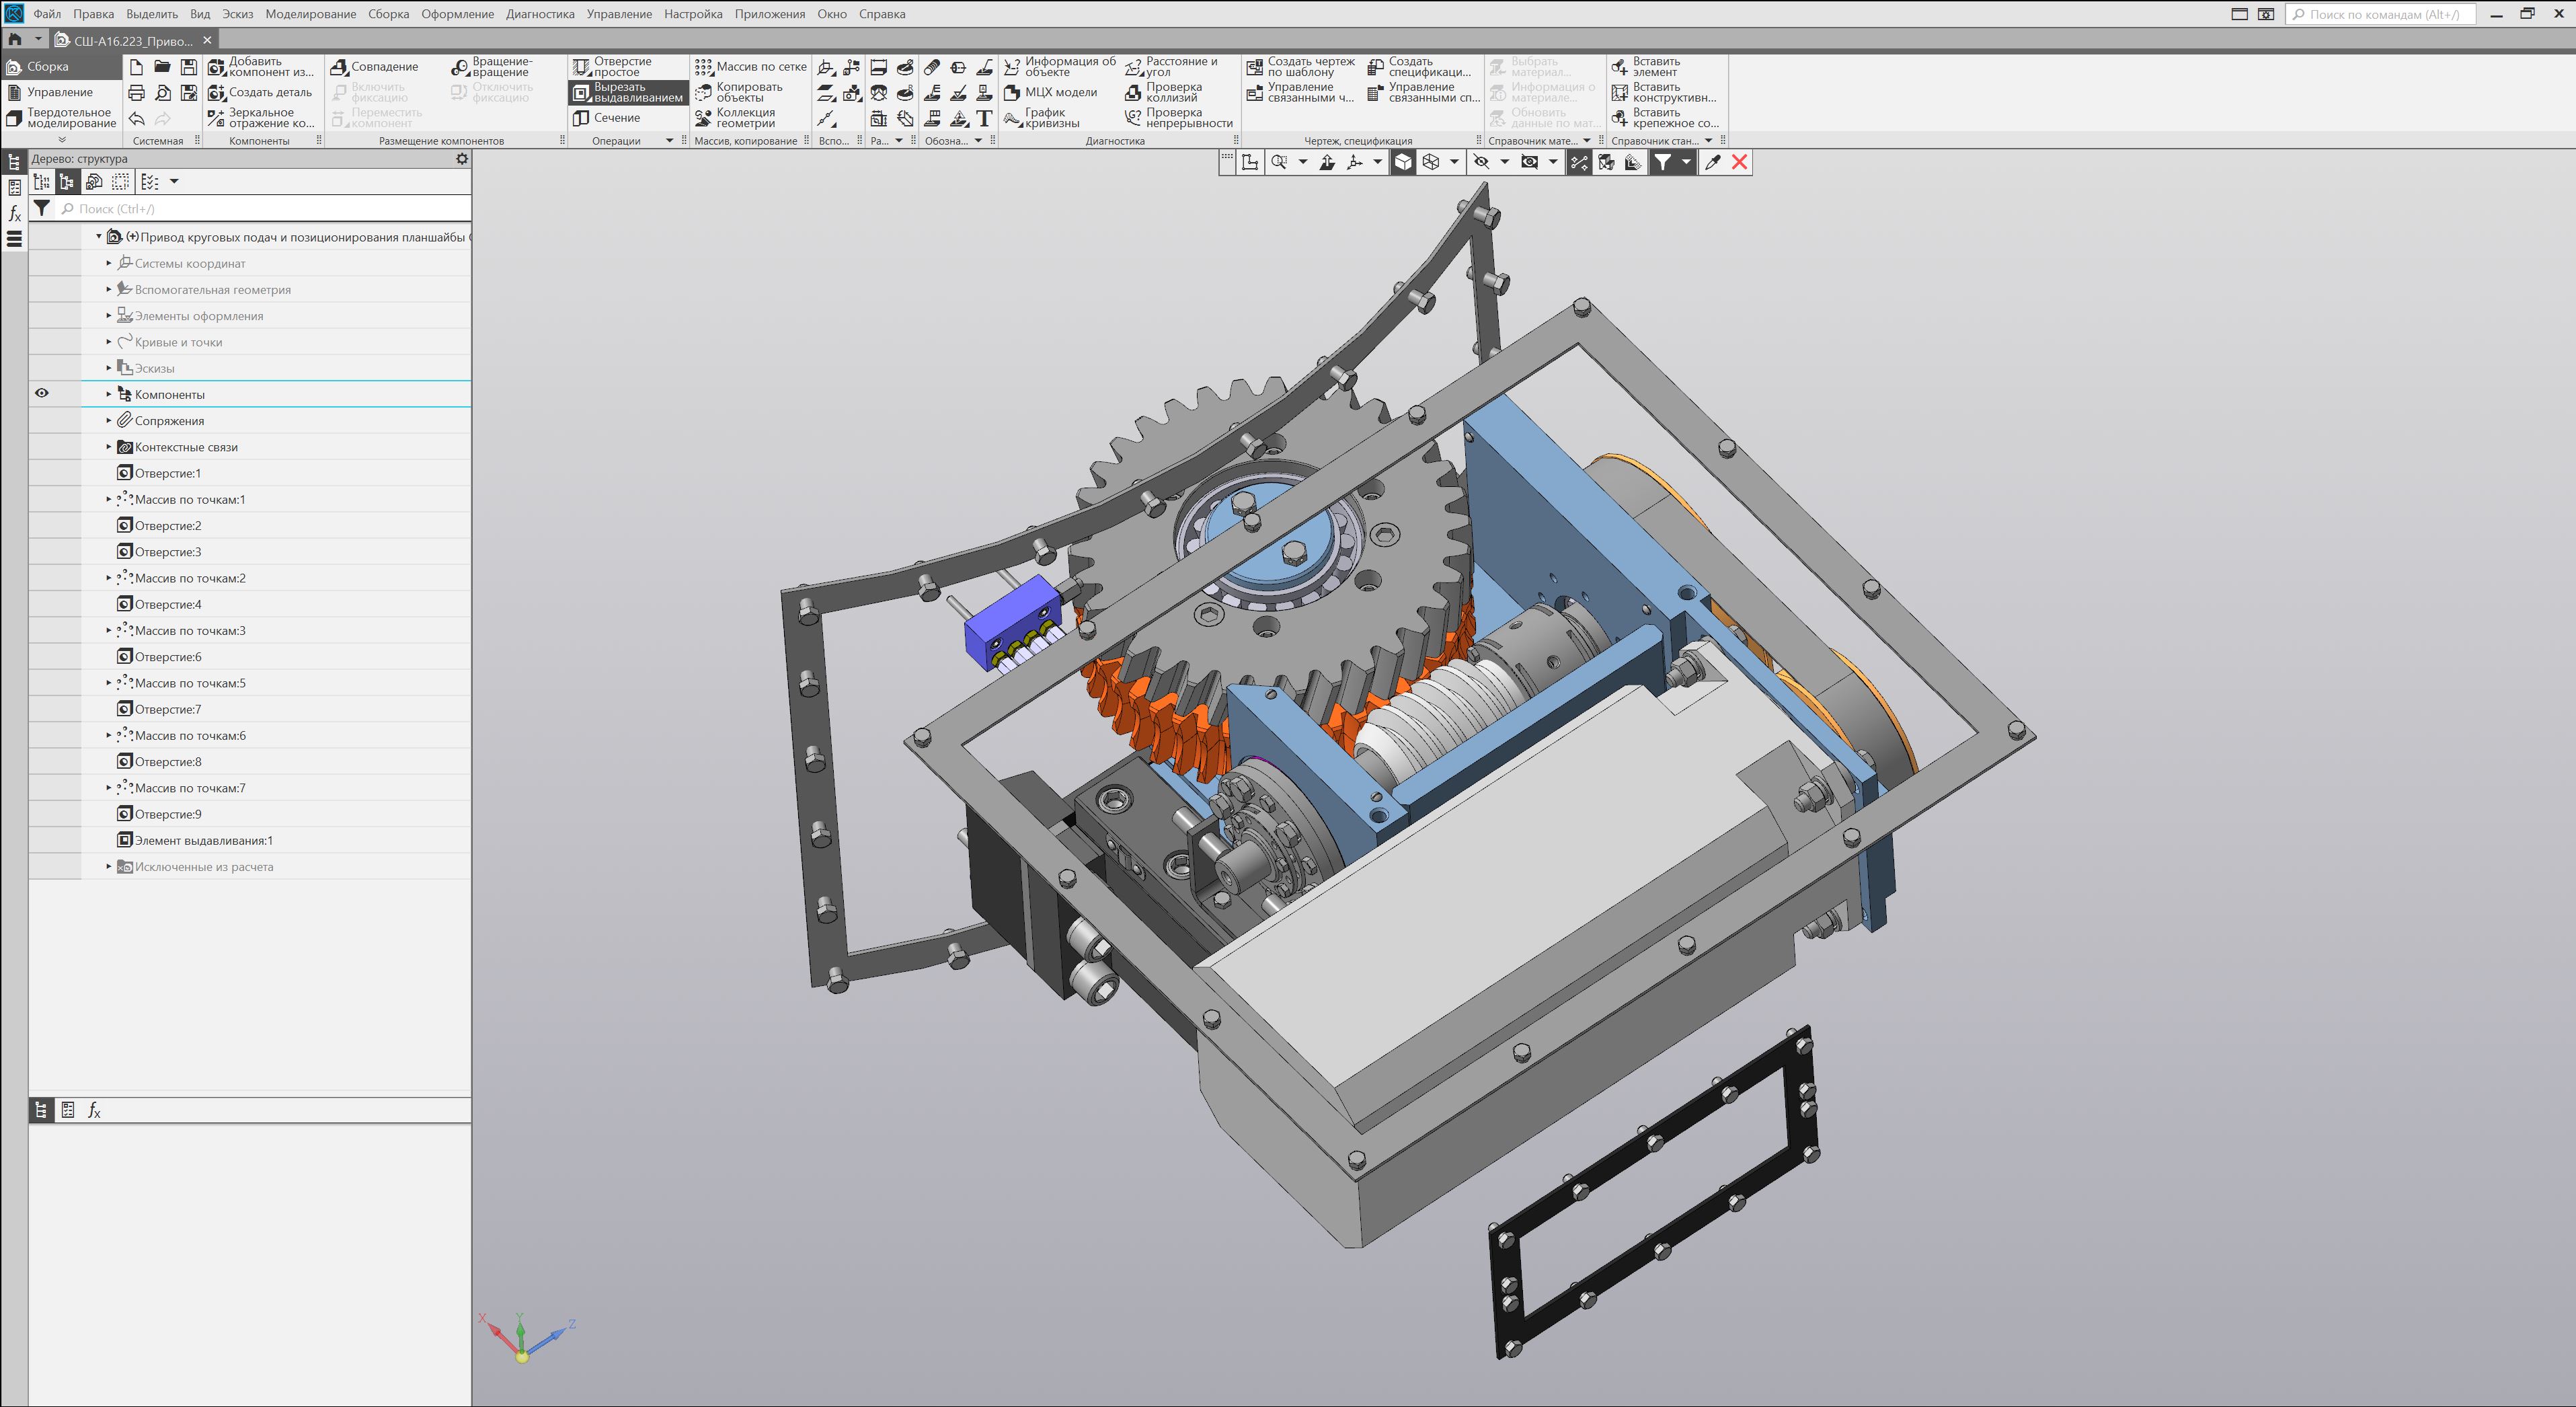Toggle shaded cube display mode
The width and height of the screenshot is (2576, 1407).
pos(1403,162)
